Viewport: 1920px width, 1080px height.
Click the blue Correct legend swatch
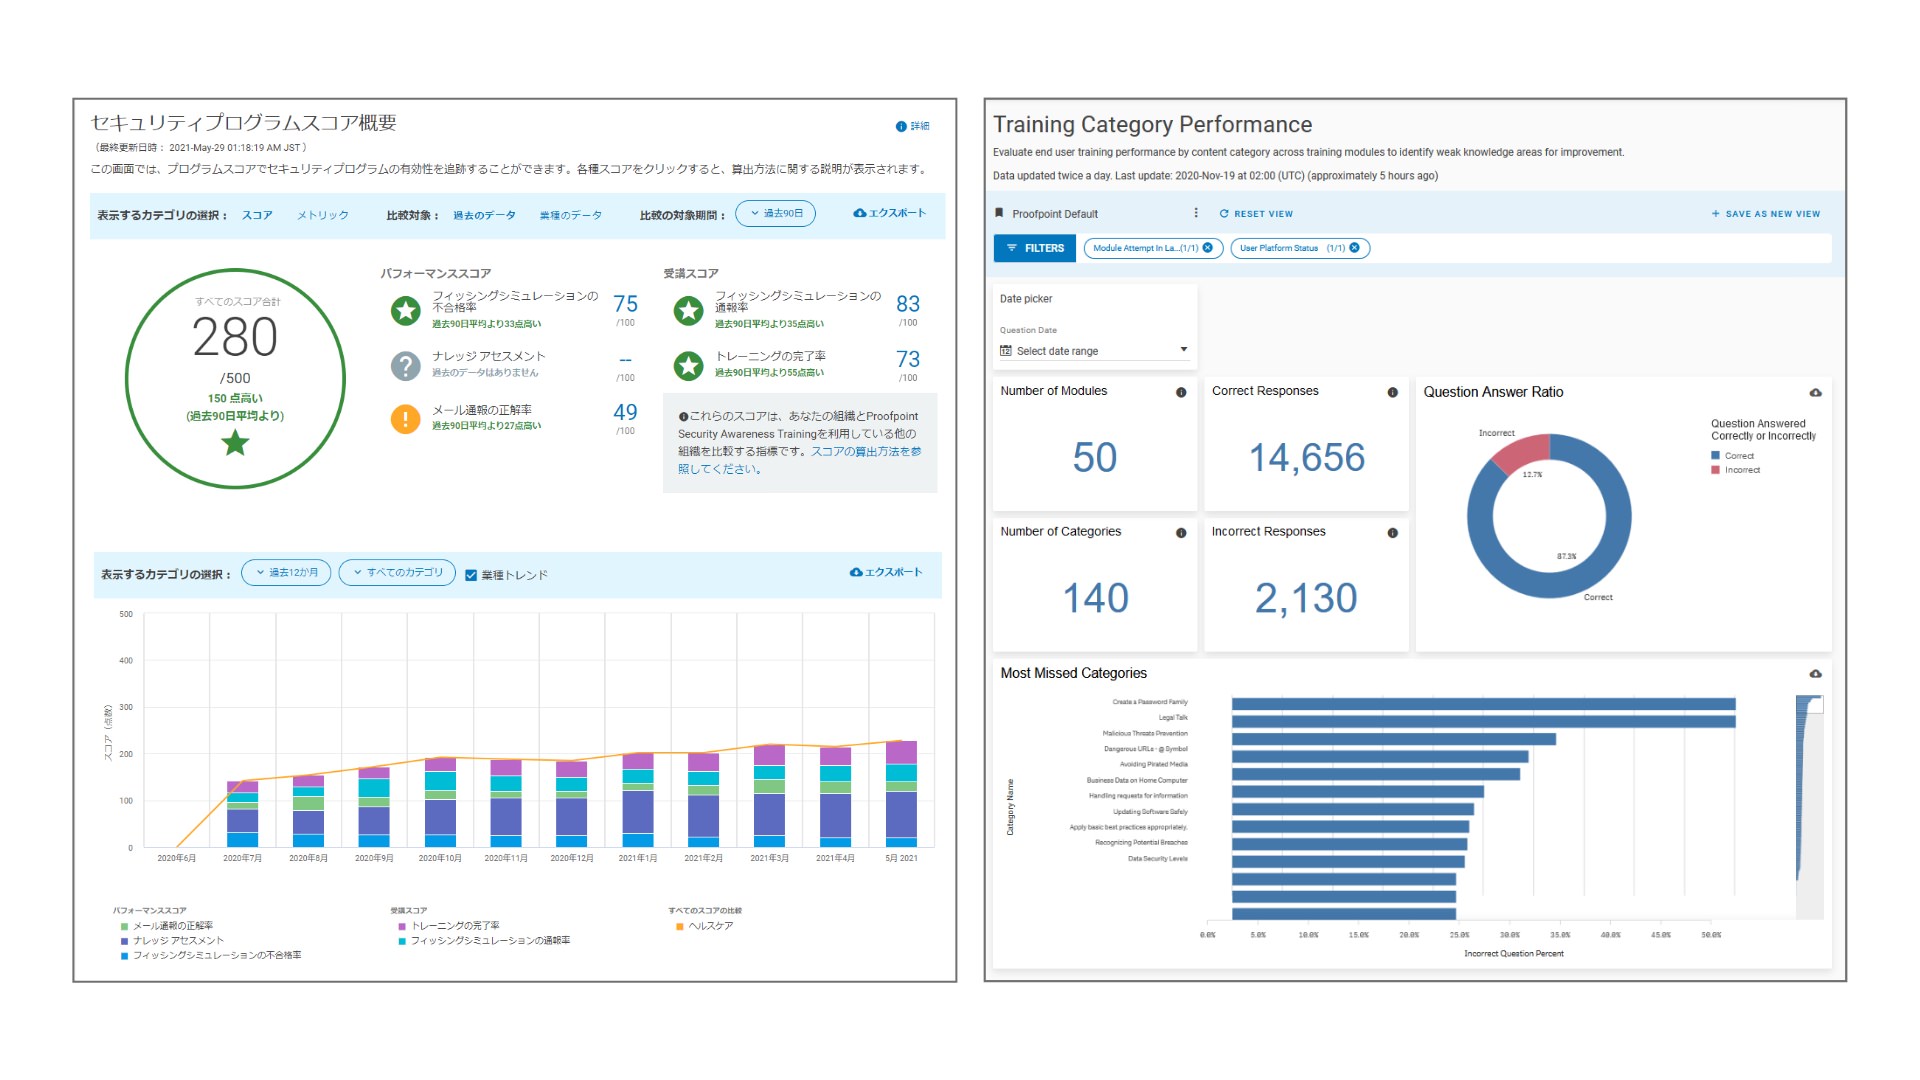coord(1716,456)
